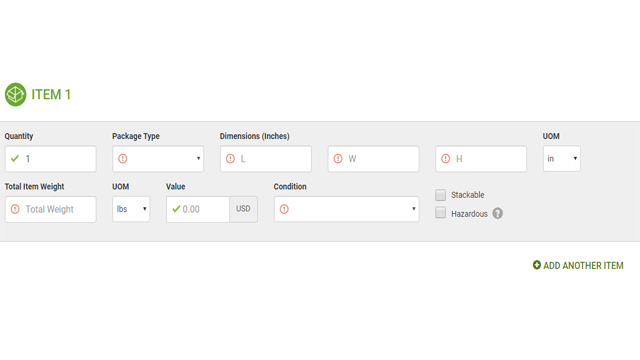Viewport: 640px width, 360px height.
Task: Click the ADD ANOTHER ITEM link
Action: click(x=578, y=265)
